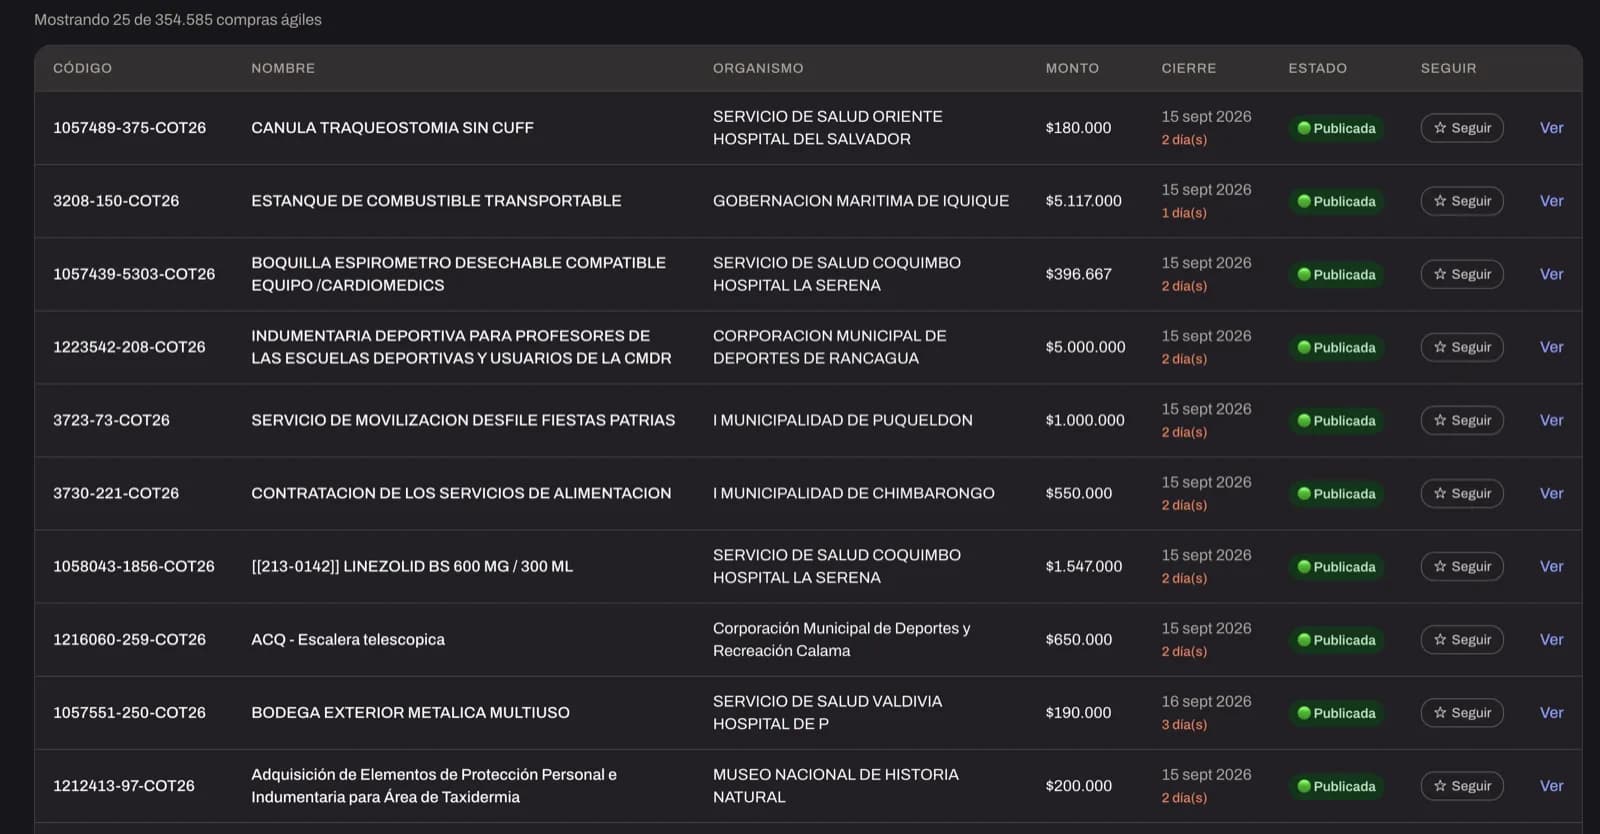Click the SEGUIR column header
1600x834 pixels.
point(1448,68)
